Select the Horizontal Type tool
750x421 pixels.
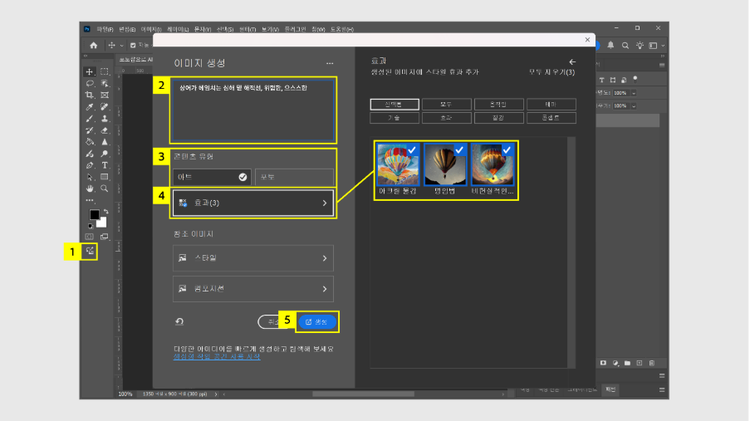(104, 166)
